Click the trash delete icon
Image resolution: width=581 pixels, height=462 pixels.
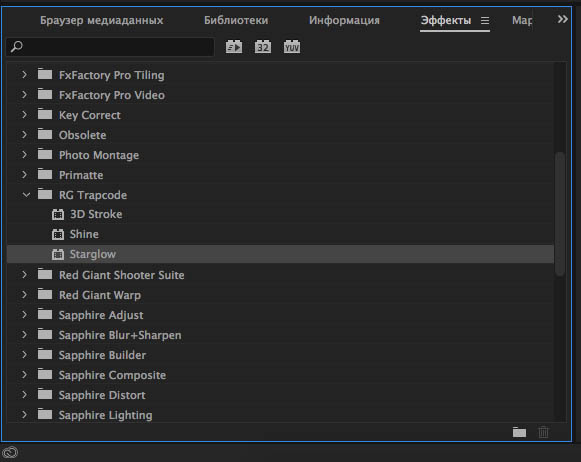pyautogui.click(x=544, y=432)
